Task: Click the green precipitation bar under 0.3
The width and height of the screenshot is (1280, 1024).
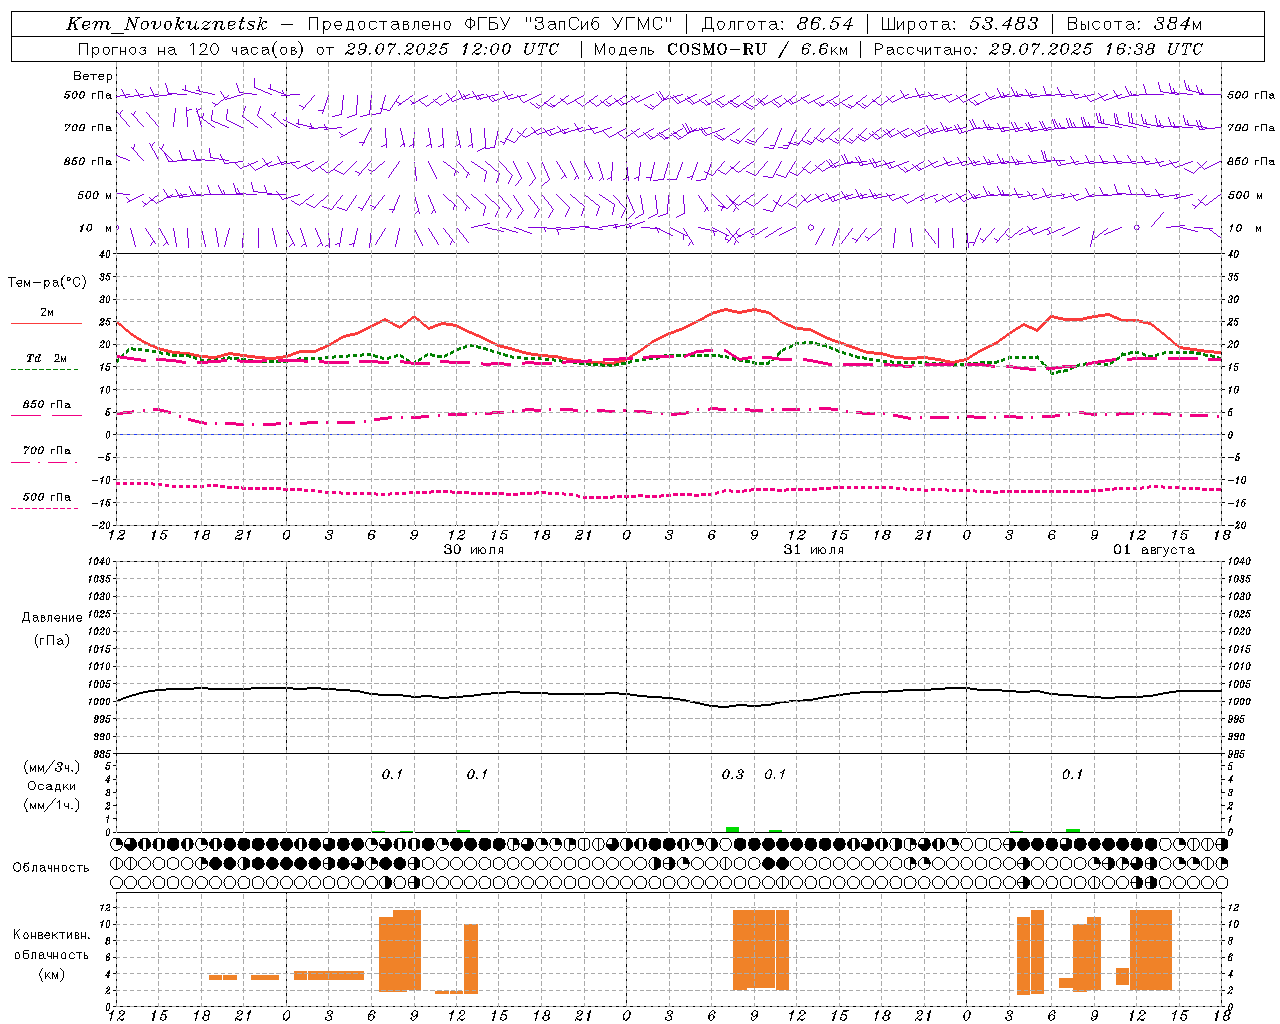Action: point(732,829)
